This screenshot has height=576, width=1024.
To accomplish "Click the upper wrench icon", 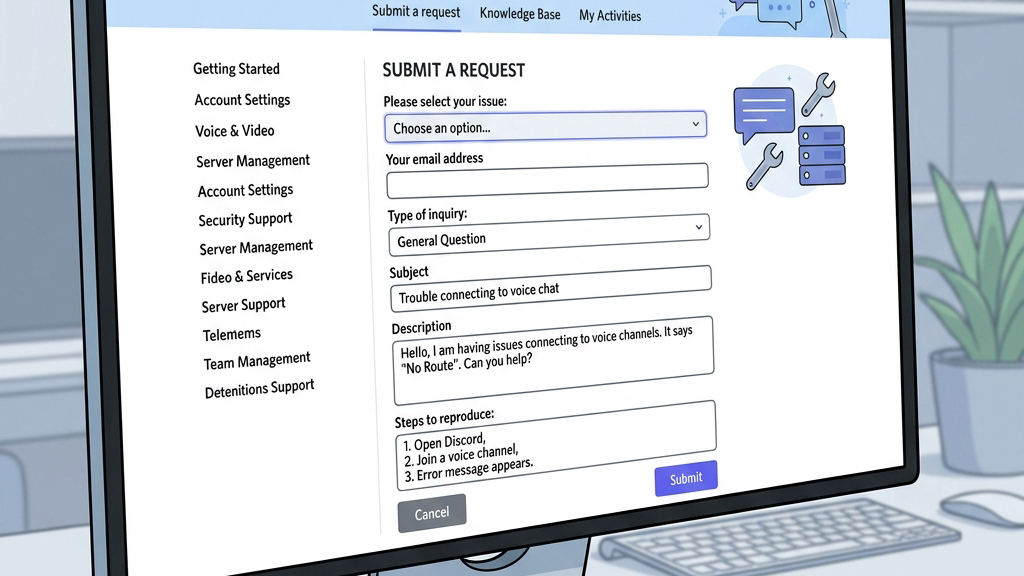I will (x=818, y=94).
